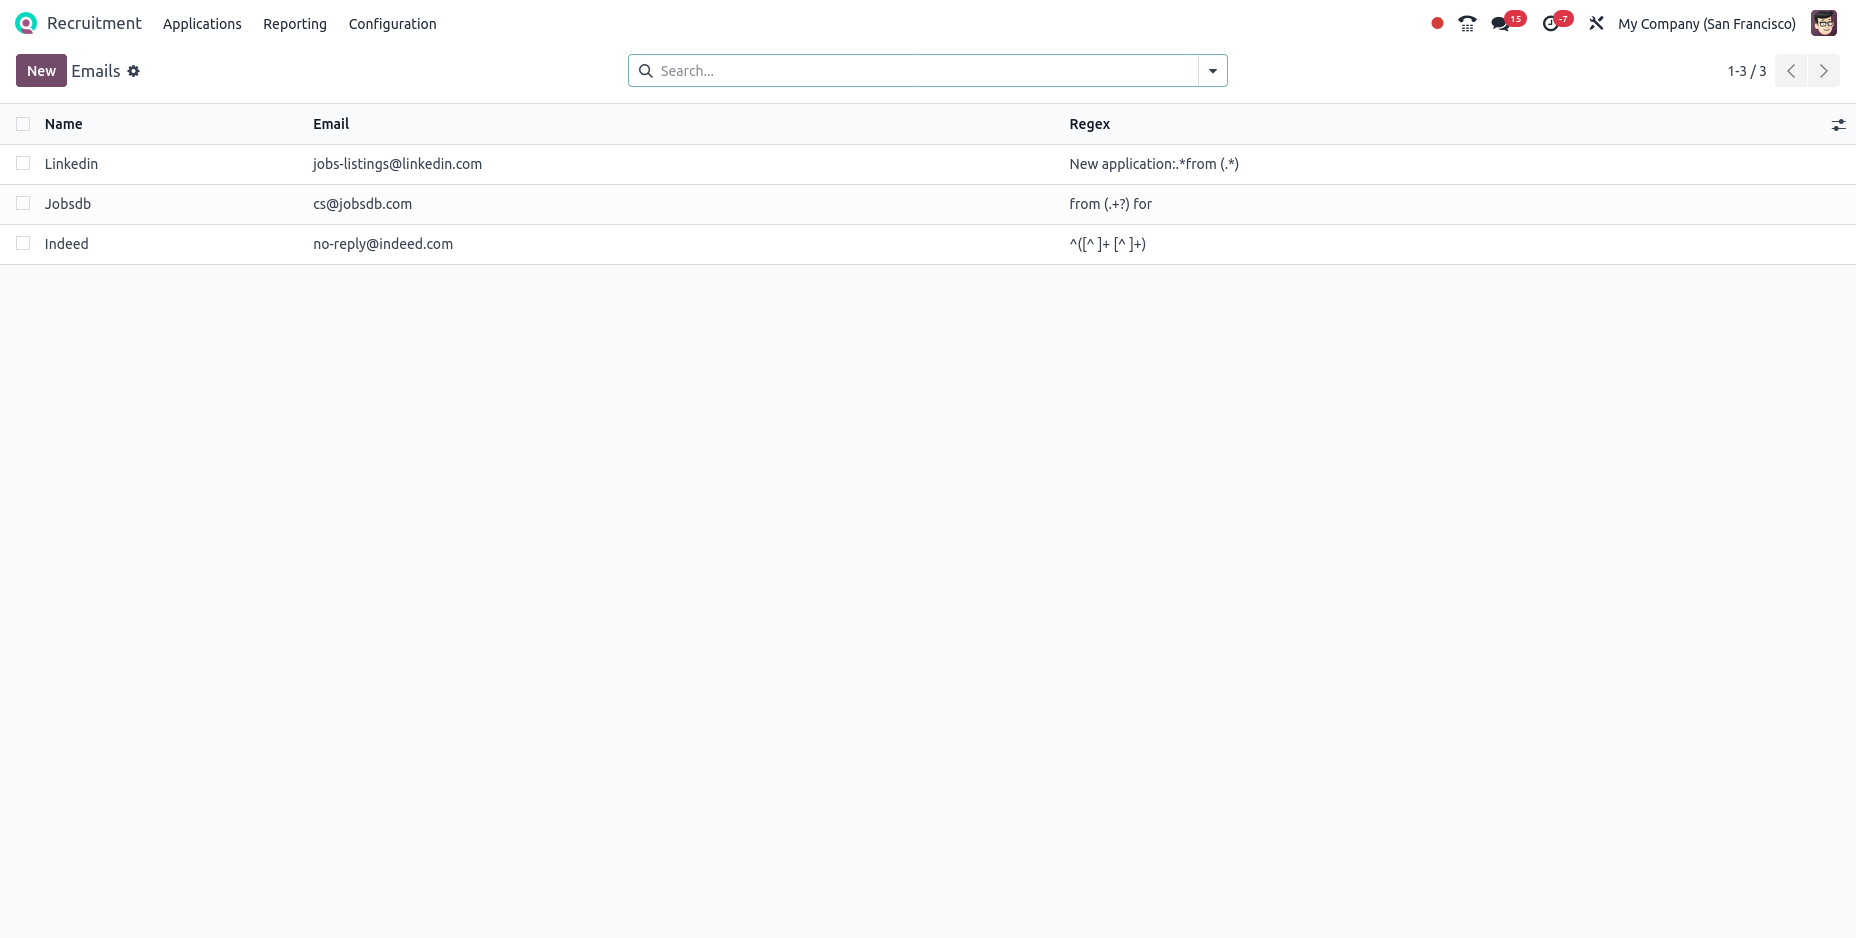Tick the Linkedin row checkbox
This screenshot has width=1856, height=938.
[x=23, y=163]
